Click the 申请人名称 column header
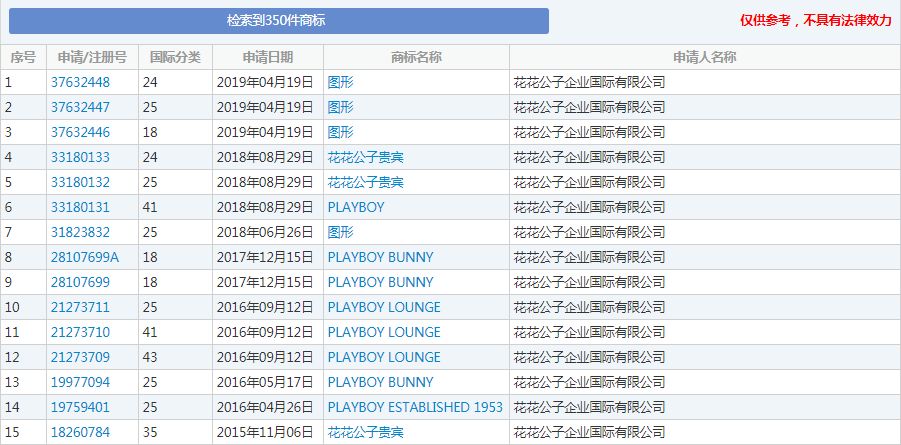Screen dimensions: 901x445 704,57
